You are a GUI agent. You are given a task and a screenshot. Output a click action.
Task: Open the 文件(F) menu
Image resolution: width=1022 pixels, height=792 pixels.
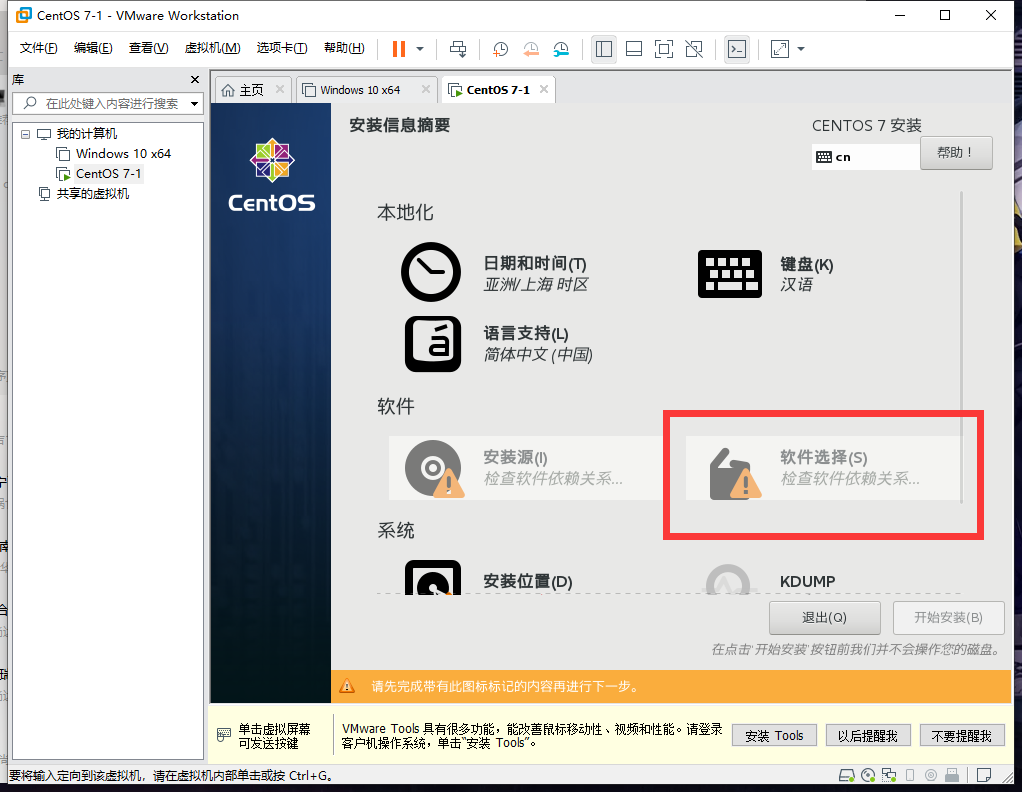coord(38,48)
